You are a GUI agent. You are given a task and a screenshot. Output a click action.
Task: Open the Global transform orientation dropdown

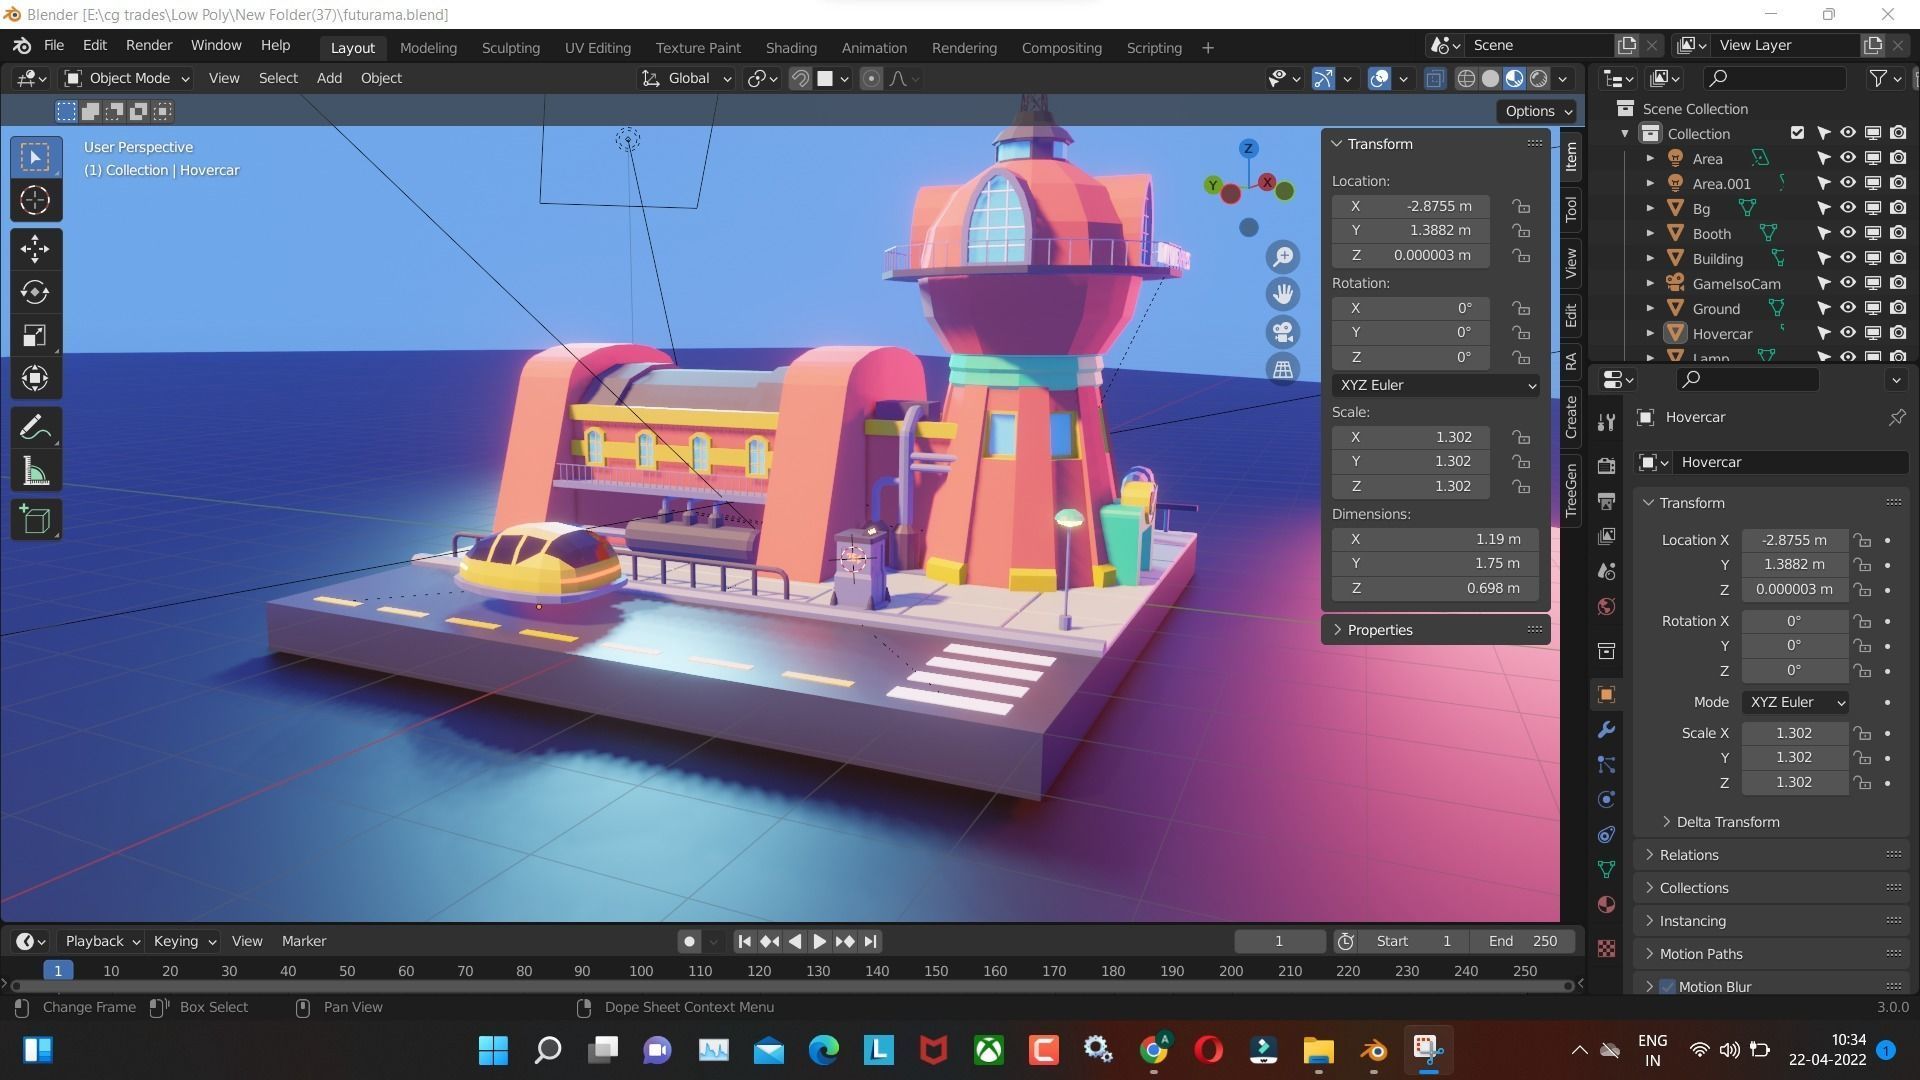[x=686, y=78]
